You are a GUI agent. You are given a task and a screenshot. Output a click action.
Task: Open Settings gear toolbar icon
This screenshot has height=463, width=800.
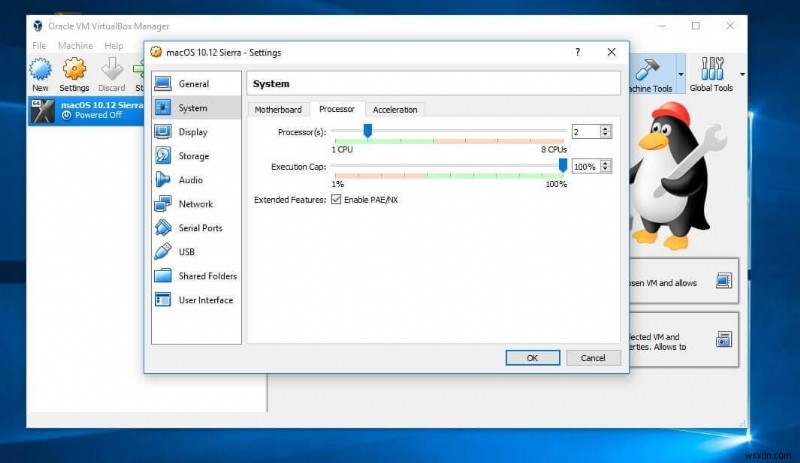74,69
